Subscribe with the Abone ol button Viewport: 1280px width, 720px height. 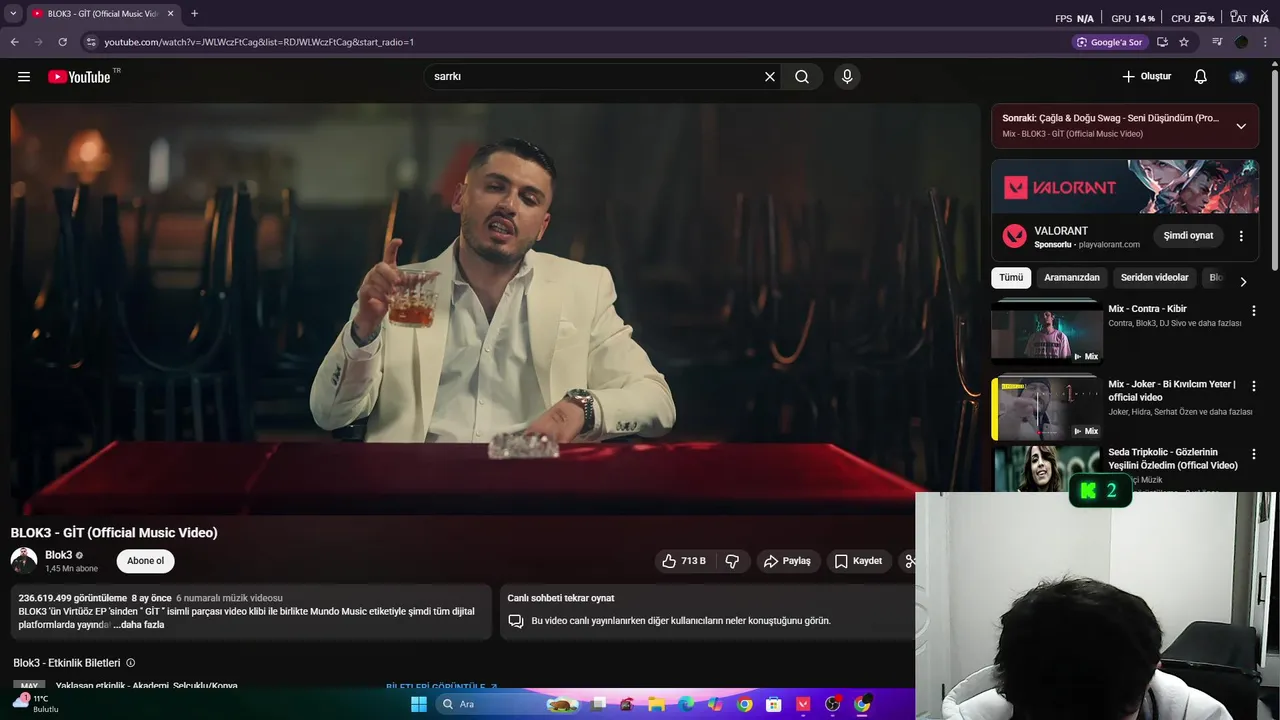[x=145, y=561]
